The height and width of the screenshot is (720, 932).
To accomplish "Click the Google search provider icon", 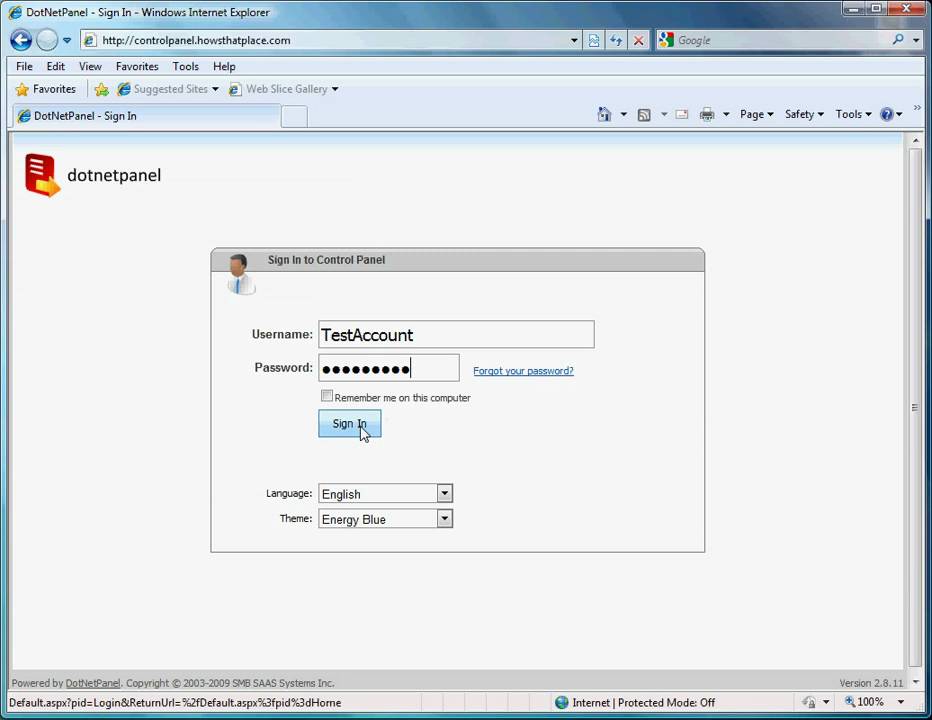I will coord(666,40).
